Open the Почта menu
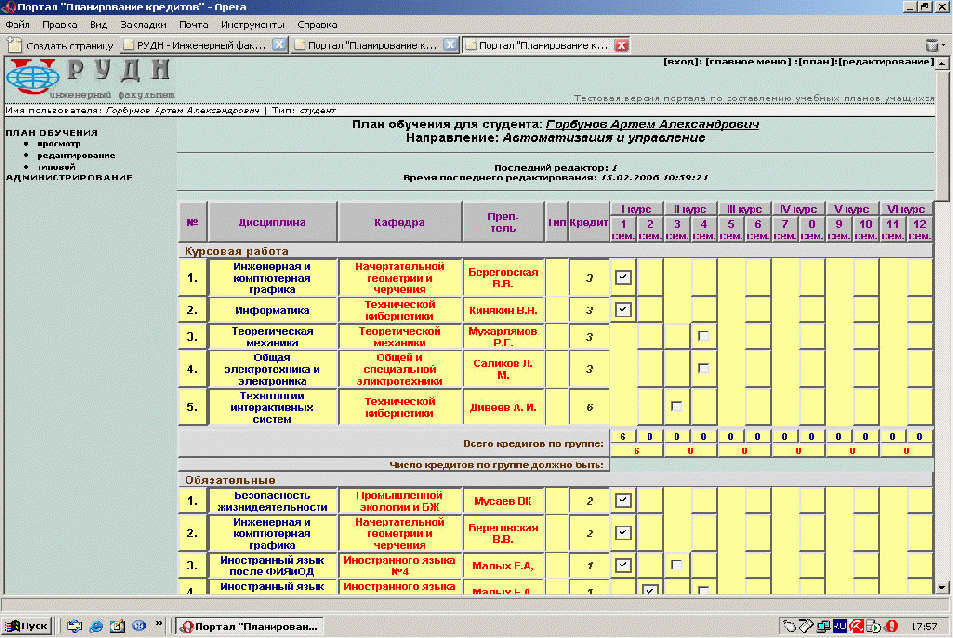 click(194, 25)
